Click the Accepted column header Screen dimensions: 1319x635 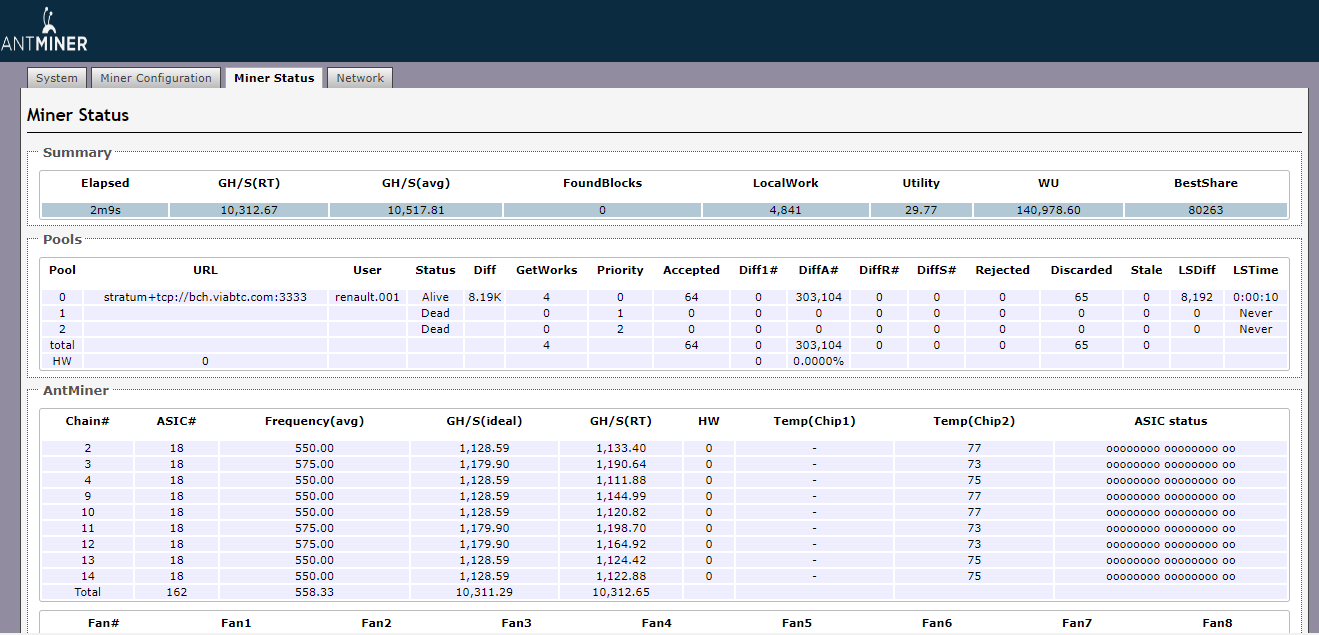click(x=691, y=270)
